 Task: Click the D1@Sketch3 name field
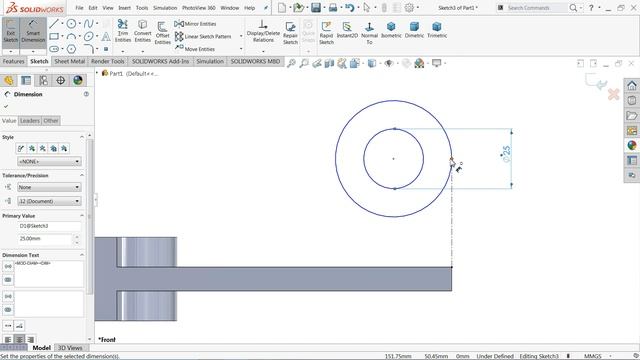tap(49, 226)
